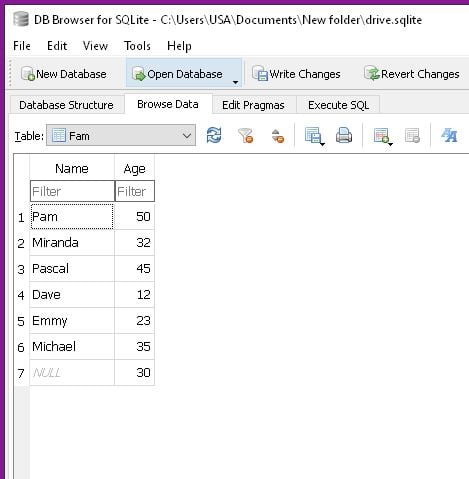Viewport: 469px width, 479px height.
Task: Open the Tools menu
Action: coord(137,46)
